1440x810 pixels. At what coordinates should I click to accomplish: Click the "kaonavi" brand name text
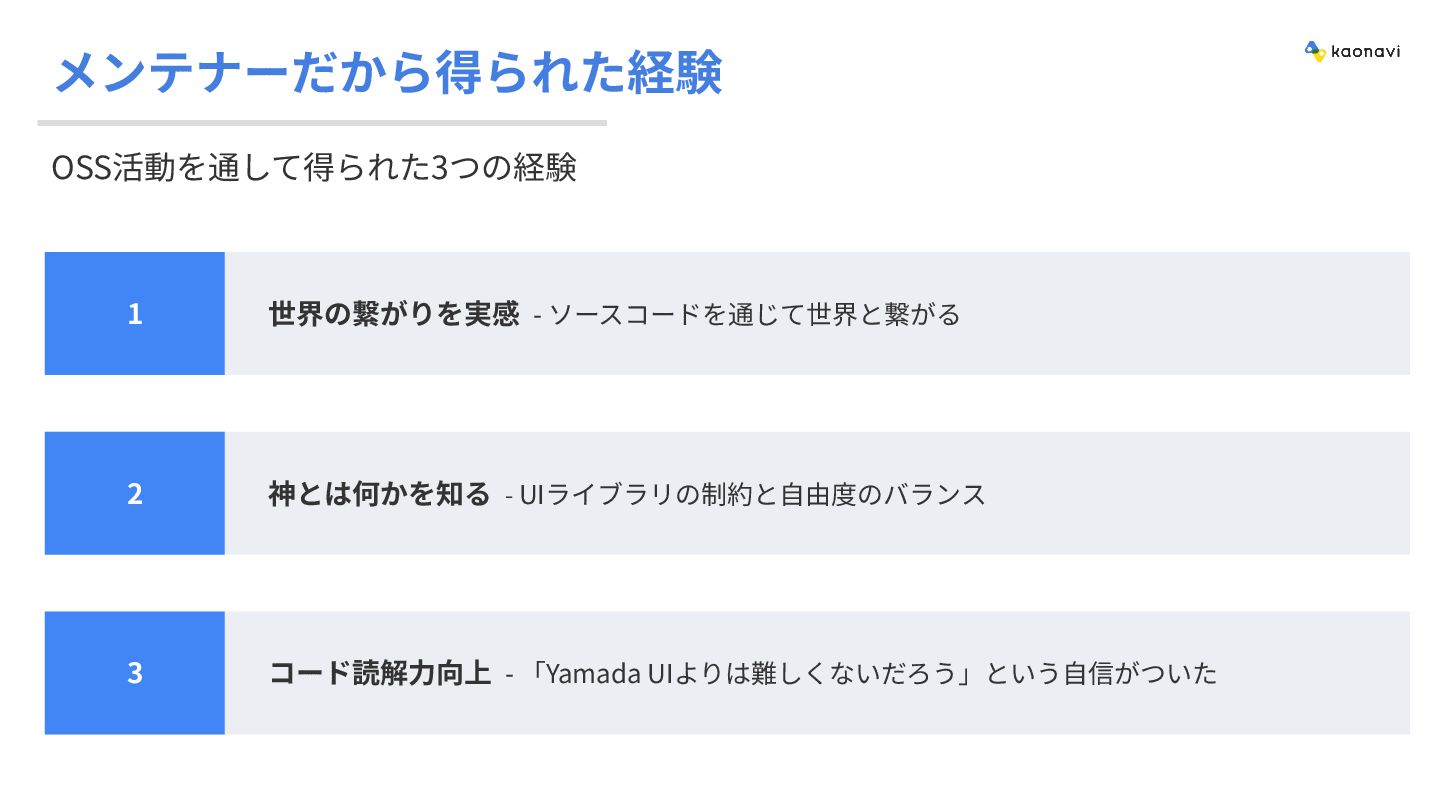pyautogui.click(x=1365, y=52)
